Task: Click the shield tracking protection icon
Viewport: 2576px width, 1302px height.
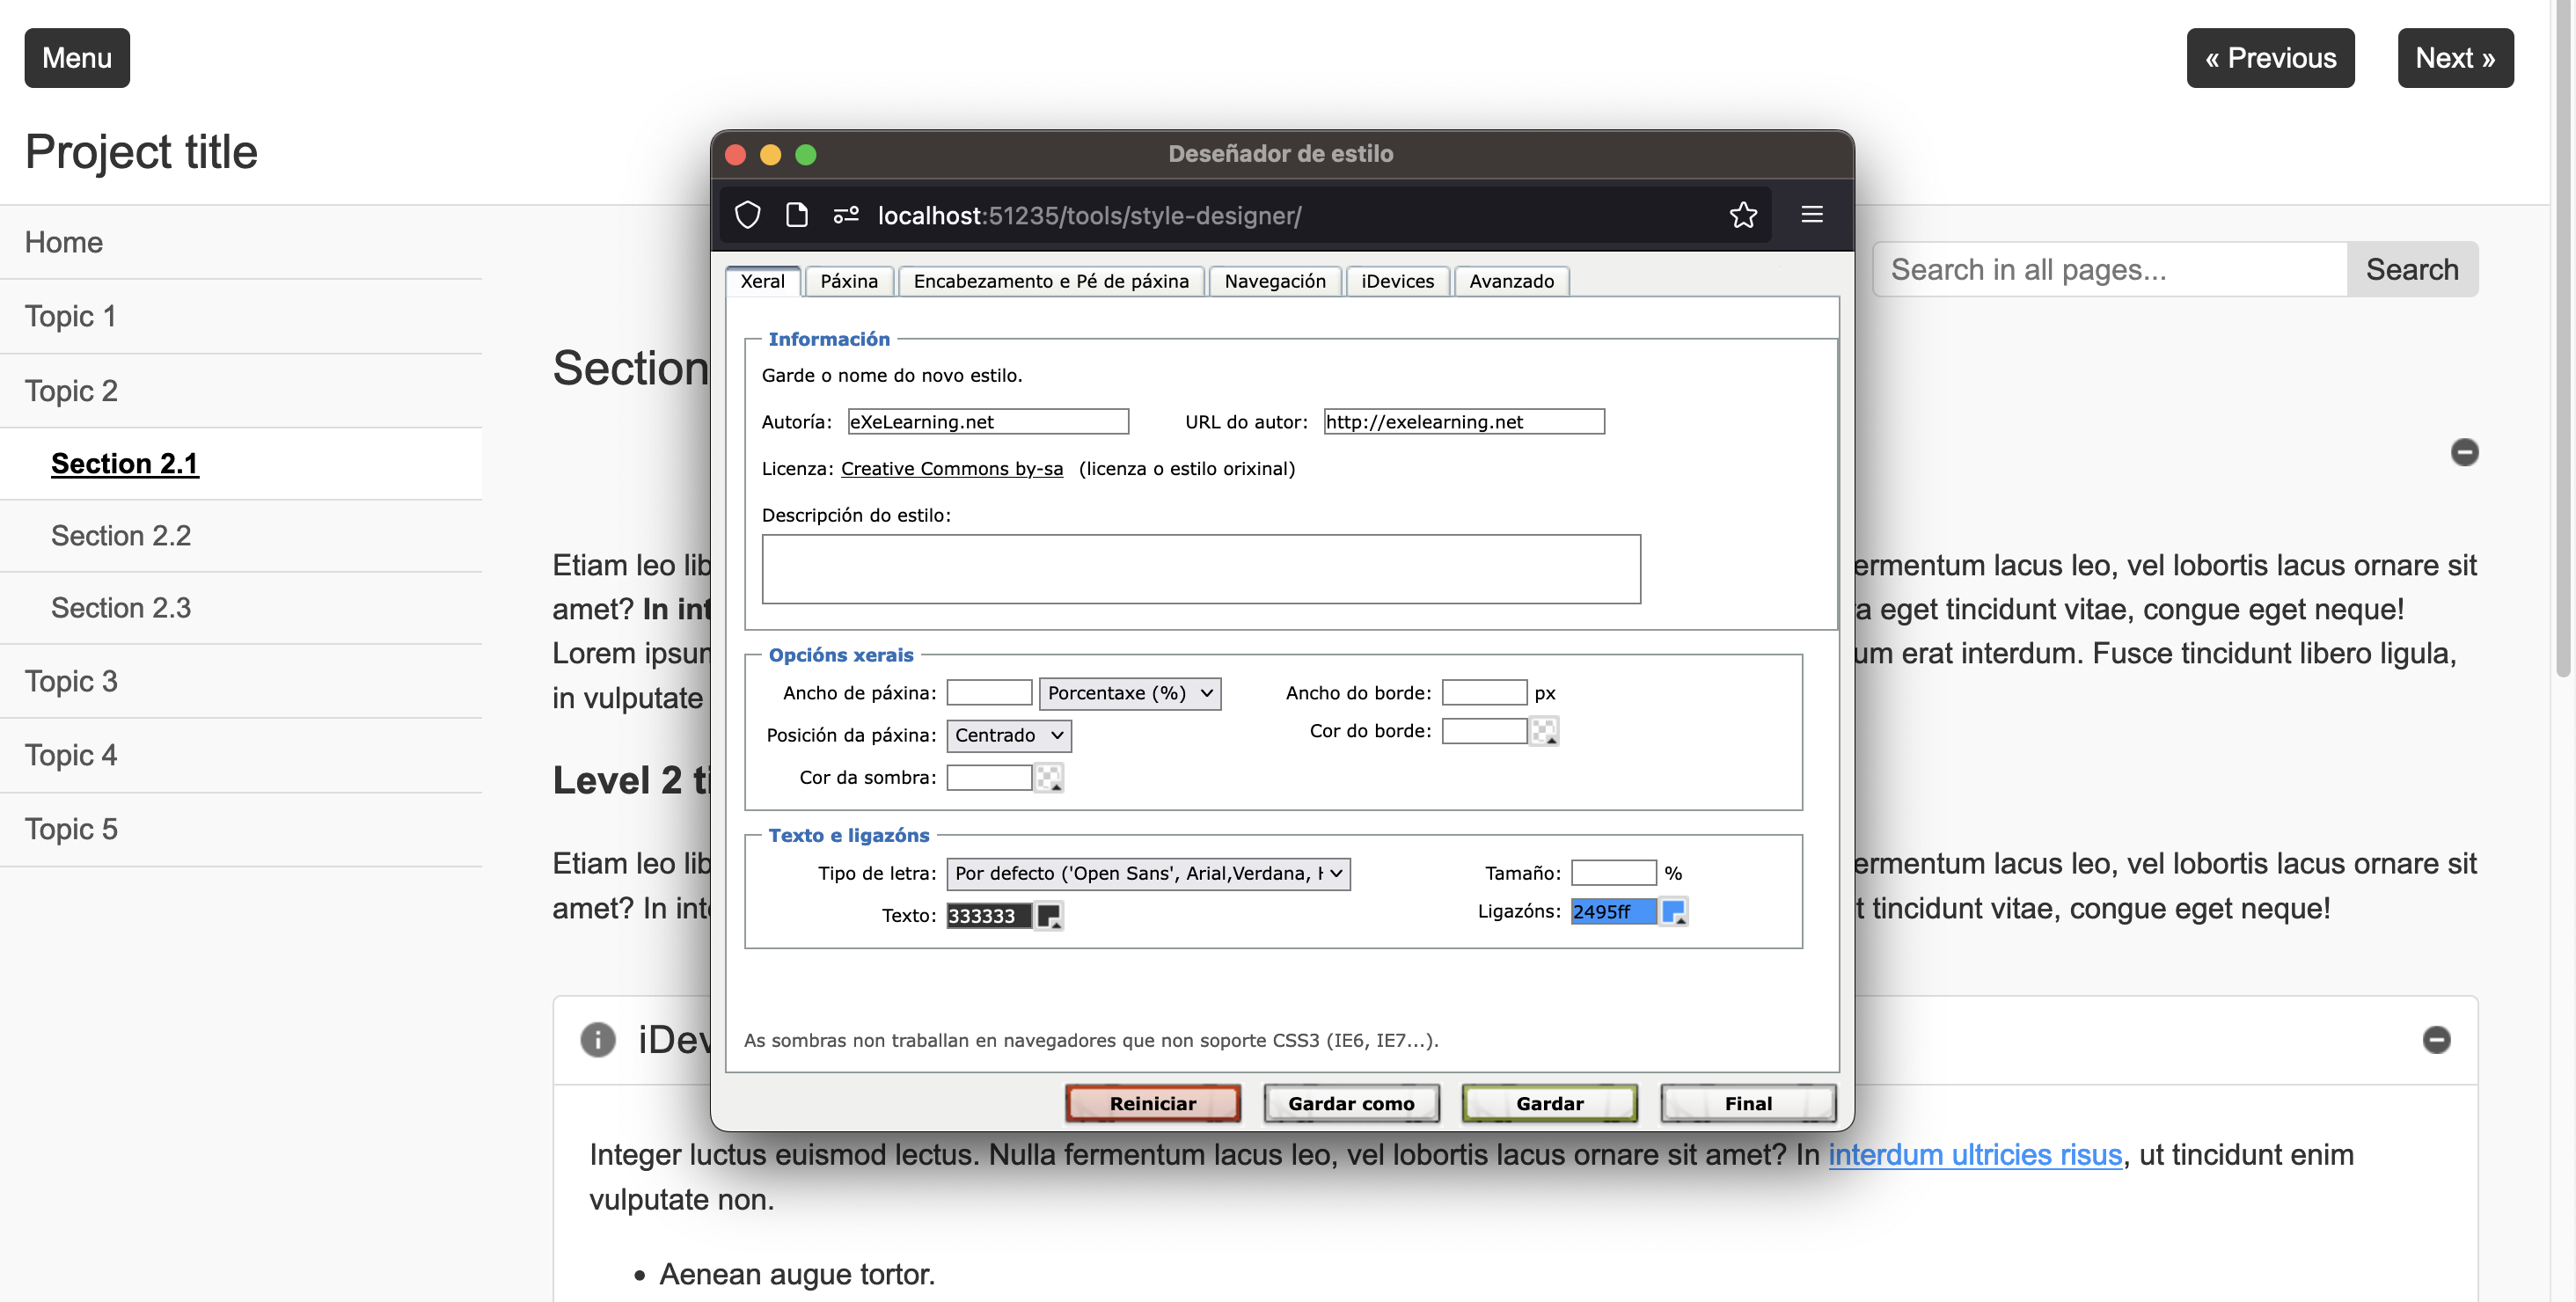Action: 748,215
